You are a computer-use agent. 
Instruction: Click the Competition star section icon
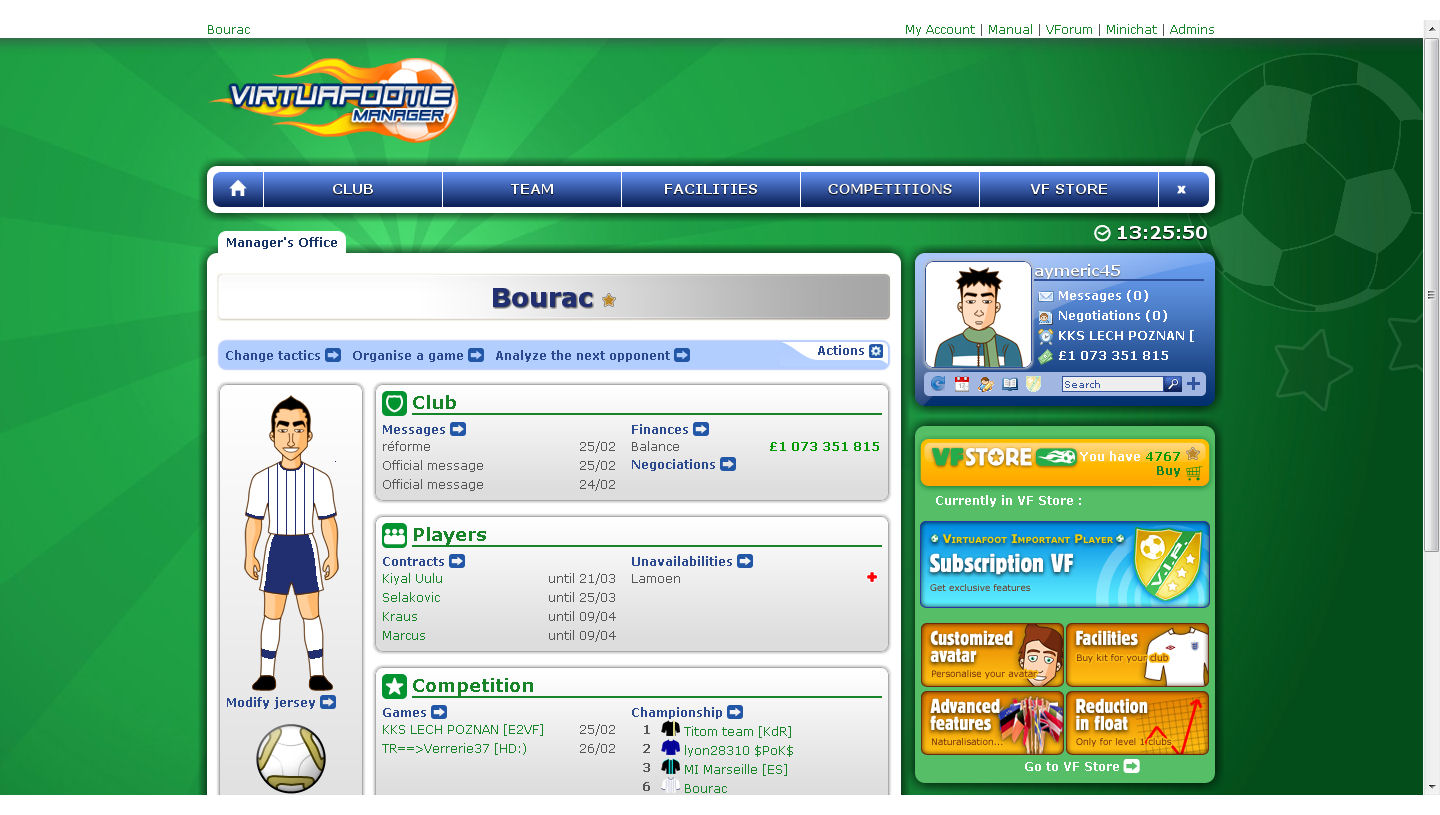click(x=394, y=686)
